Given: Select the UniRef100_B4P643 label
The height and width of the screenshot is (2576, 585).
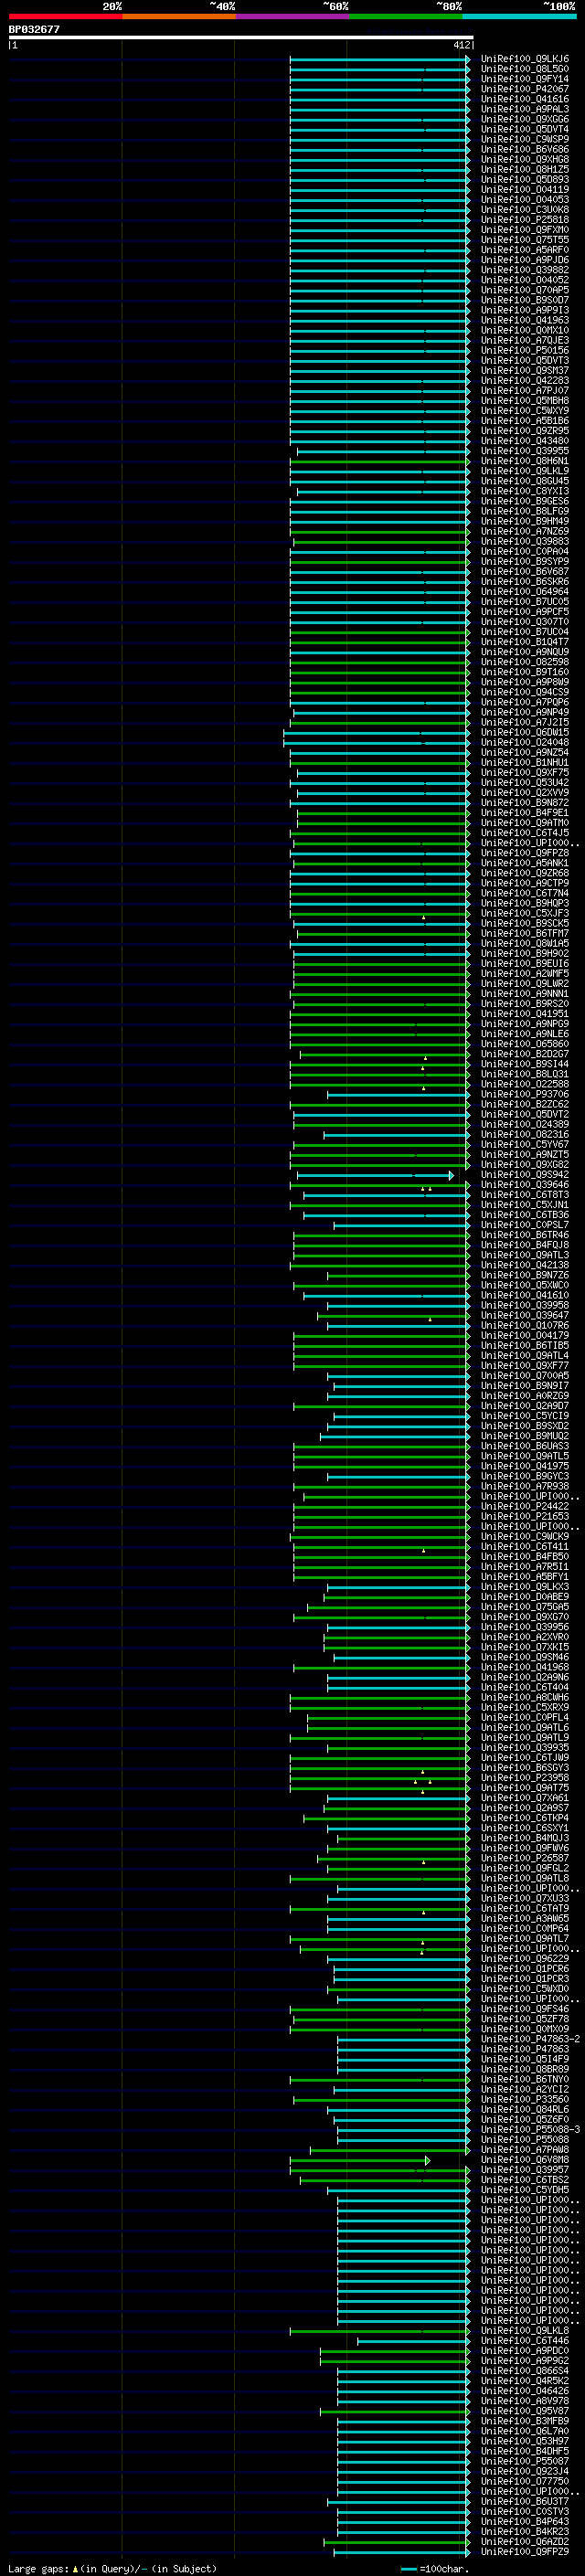Looking at the screenshot, I should pyautogui.click(x=524, y=2522).
